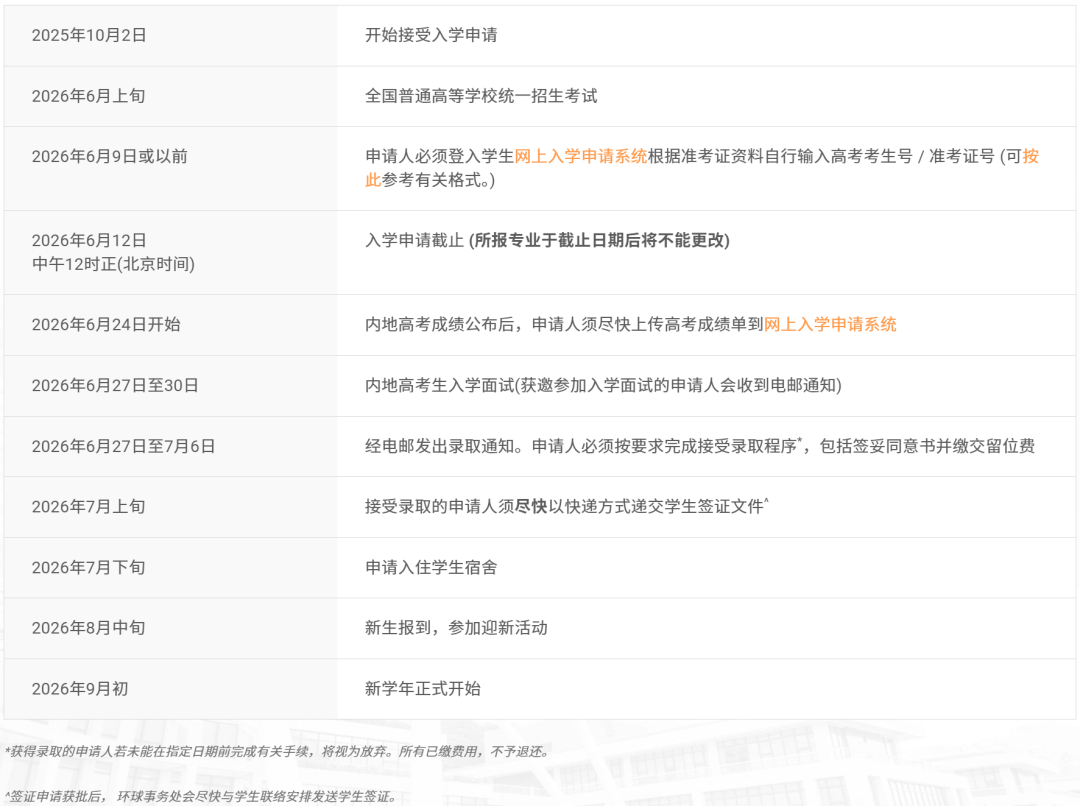1080x806 pixels.
Task: Open the 网上入学申请系统 link in the June 24 row
Action: 830,324
